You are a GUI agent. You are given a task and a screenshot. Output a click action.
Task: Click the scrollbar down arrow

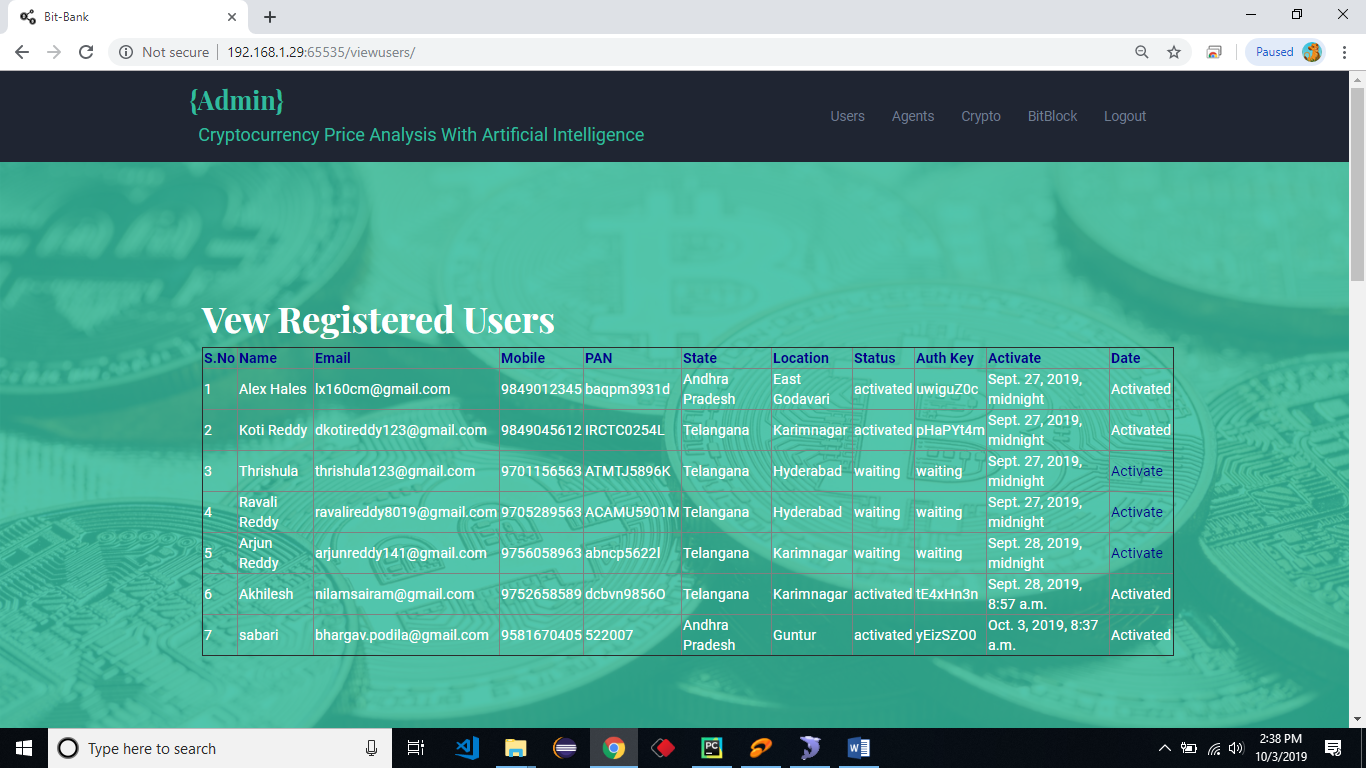tap(1357, 718)
